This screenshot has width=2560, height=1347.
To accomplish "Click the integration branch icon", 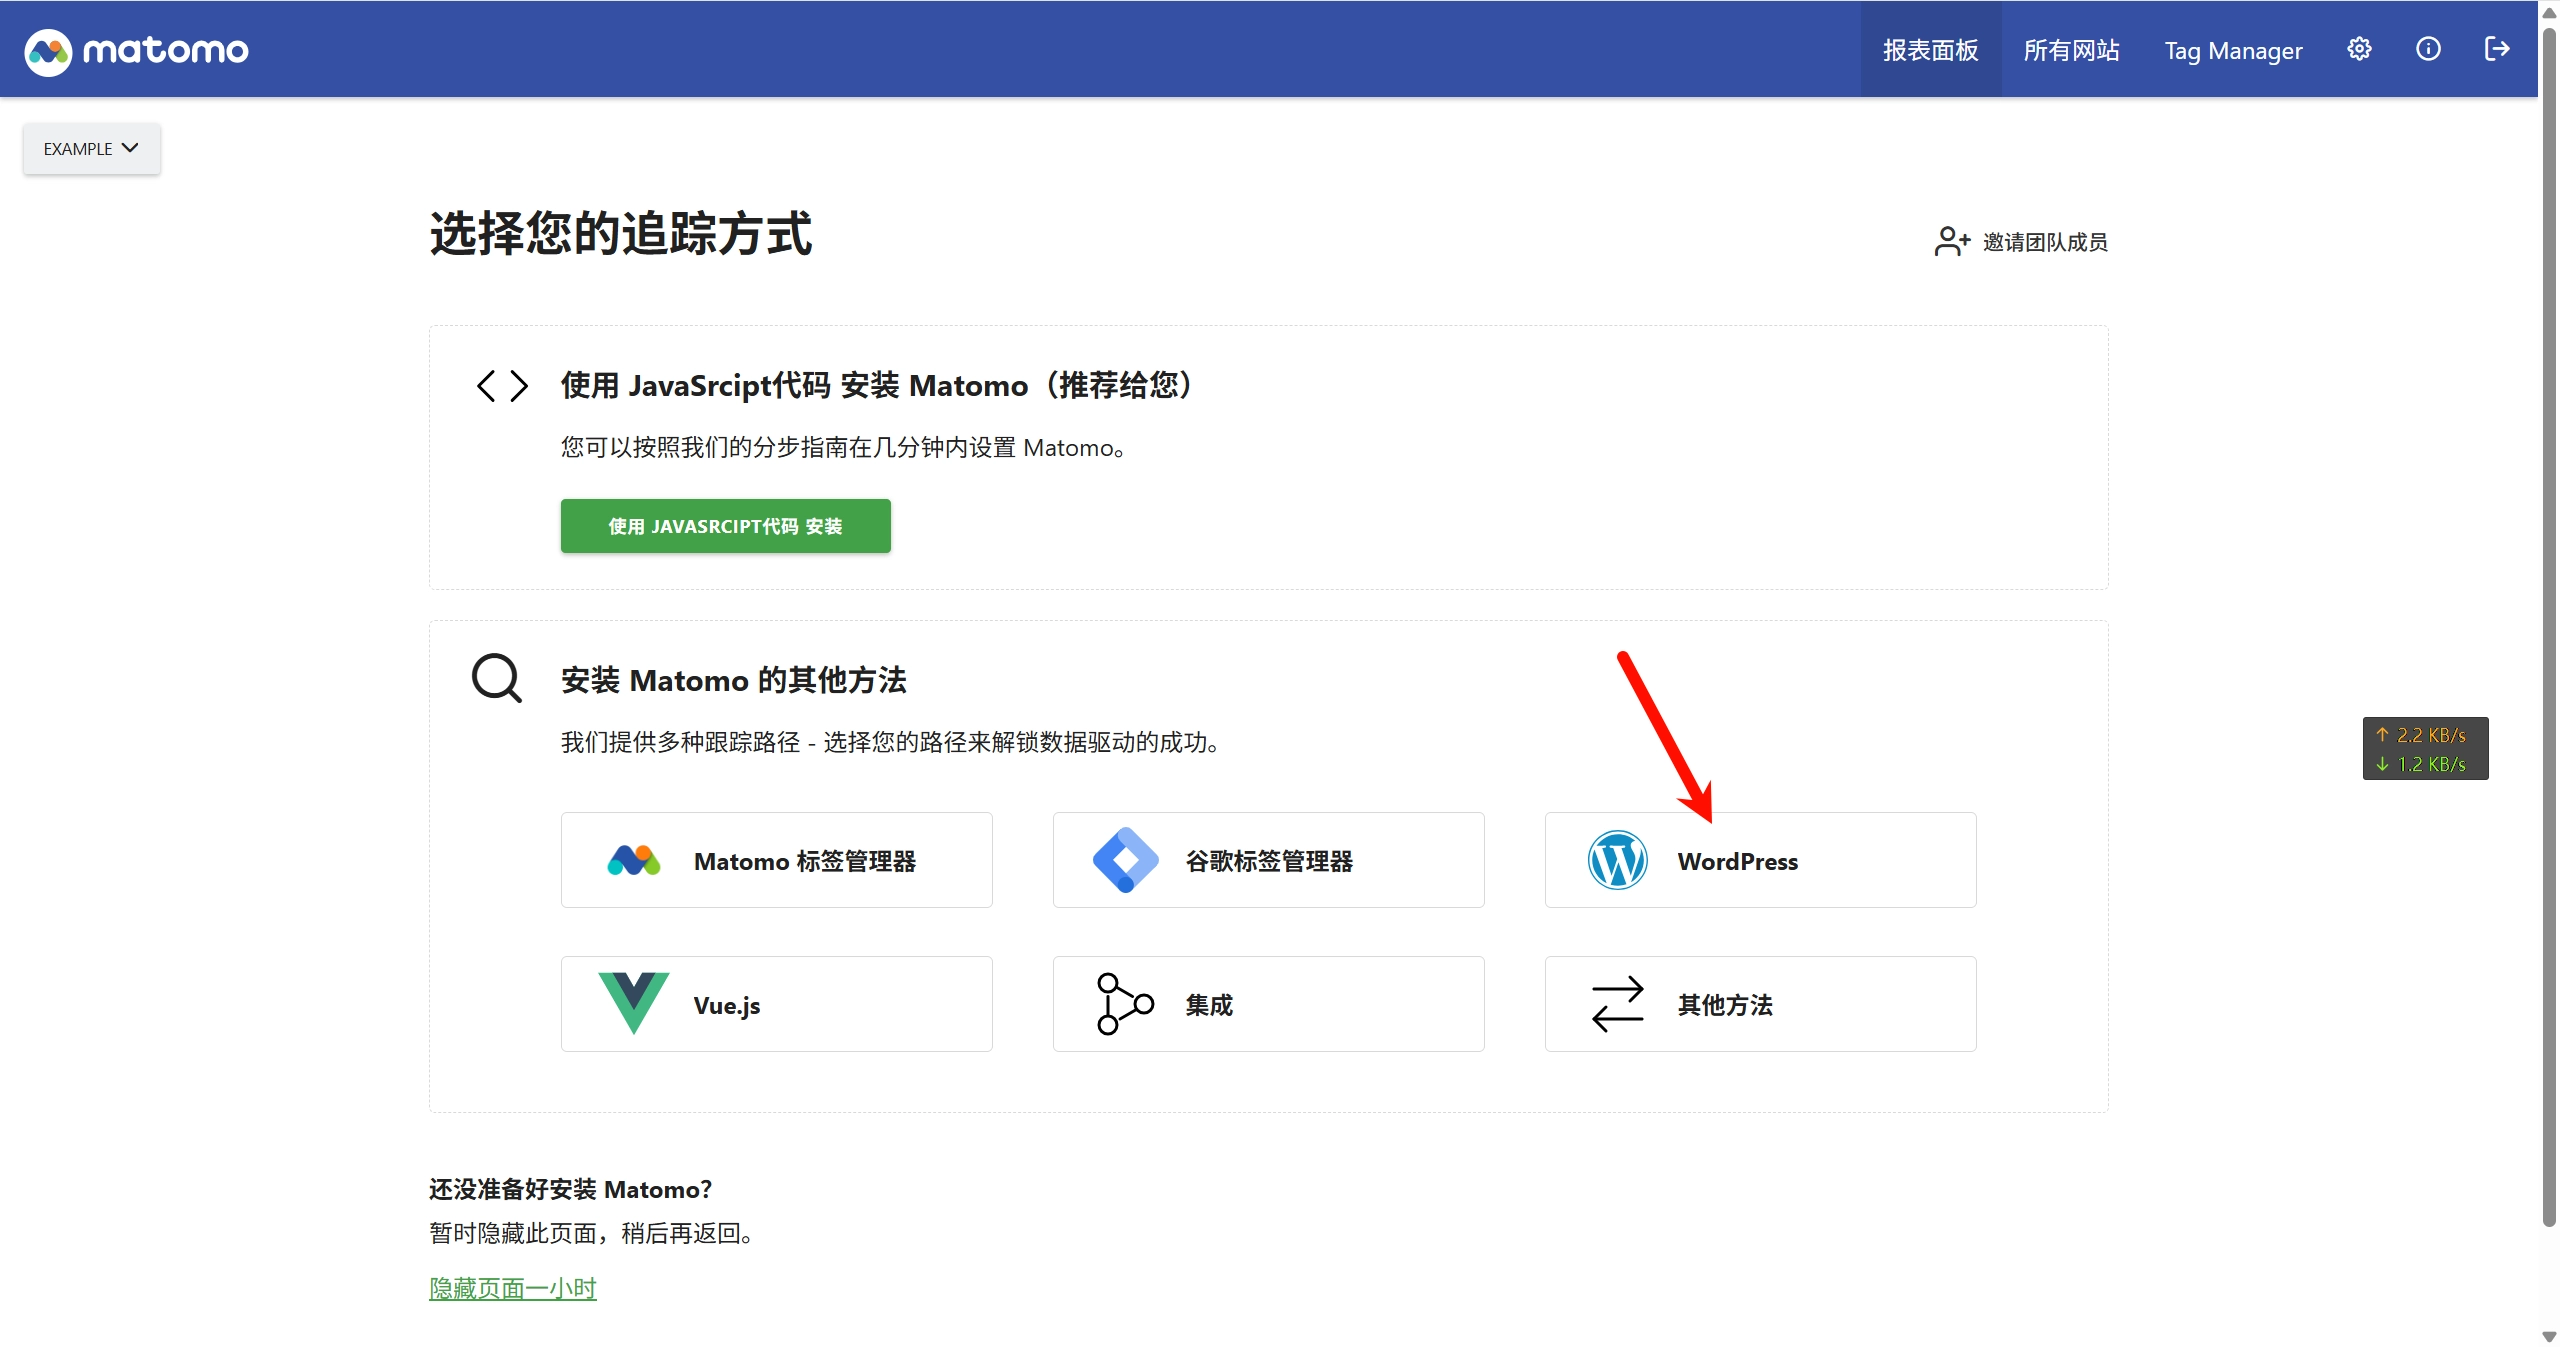I will coord(1125,1004).
